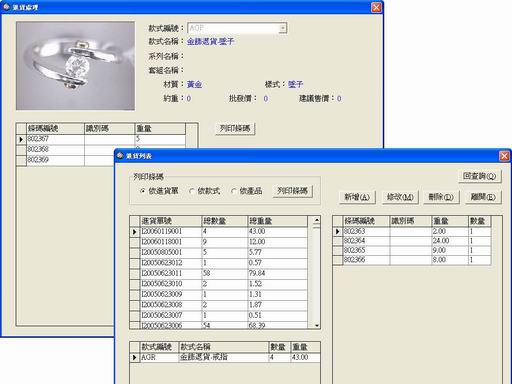Click row selector beside I20050623010
The width and height of the screenshot is (512, 384).
[135, 284]
